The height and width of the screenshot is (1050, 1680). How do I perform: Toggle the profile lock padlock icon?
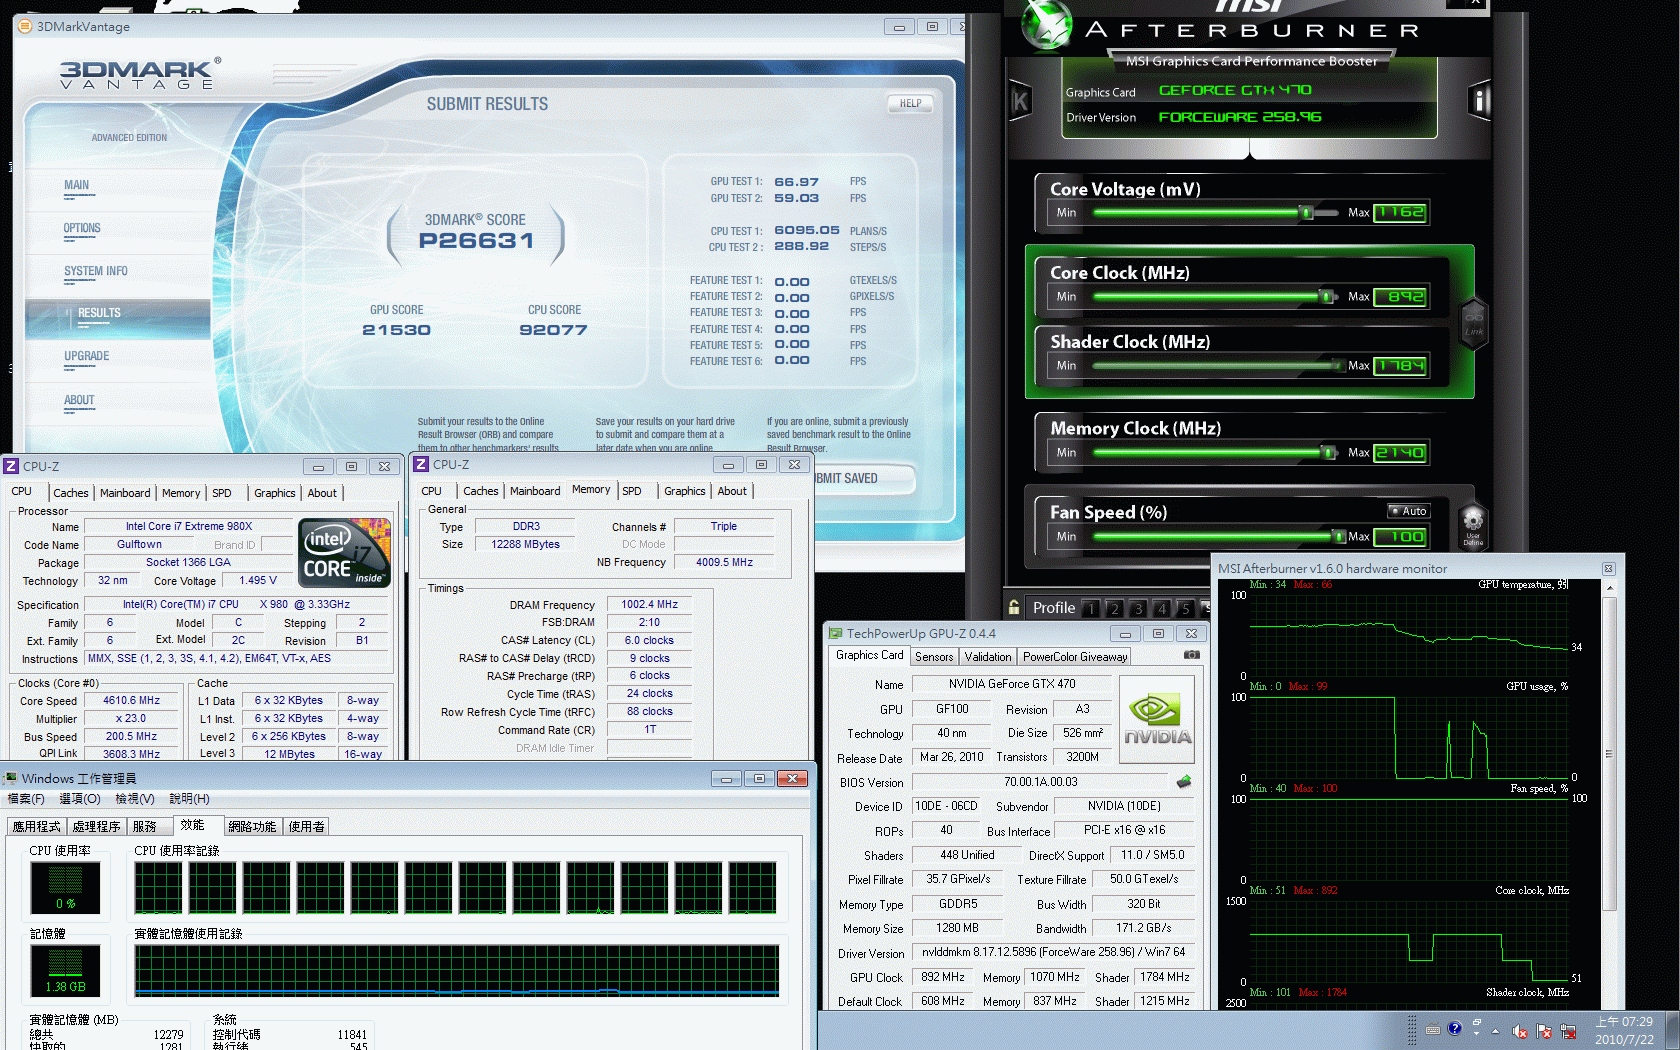tap(1014, 607)
